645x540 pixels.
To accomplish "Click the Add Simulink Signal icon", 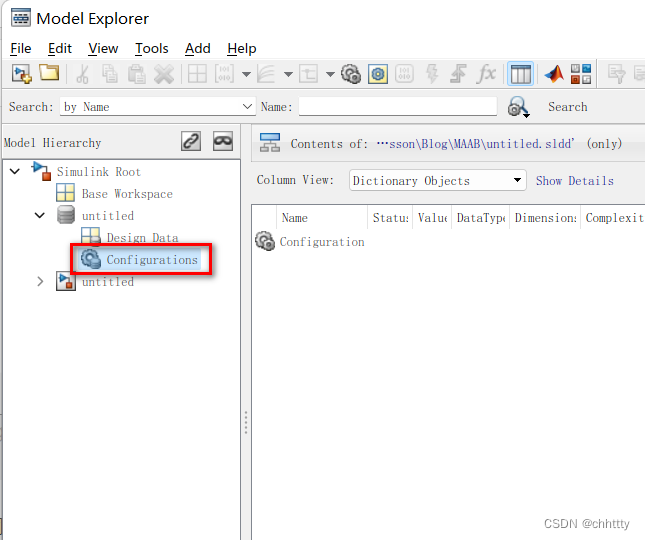I will [x=266, y=74].
